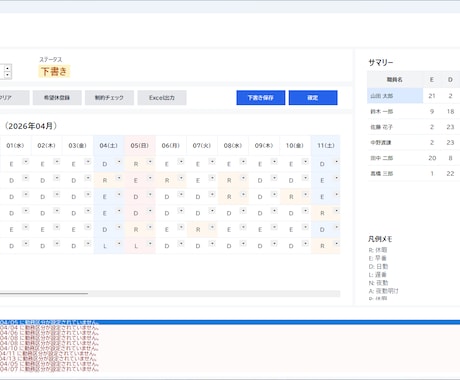Open dropdown of R cell under 06(月)

[x=181, y=178]
